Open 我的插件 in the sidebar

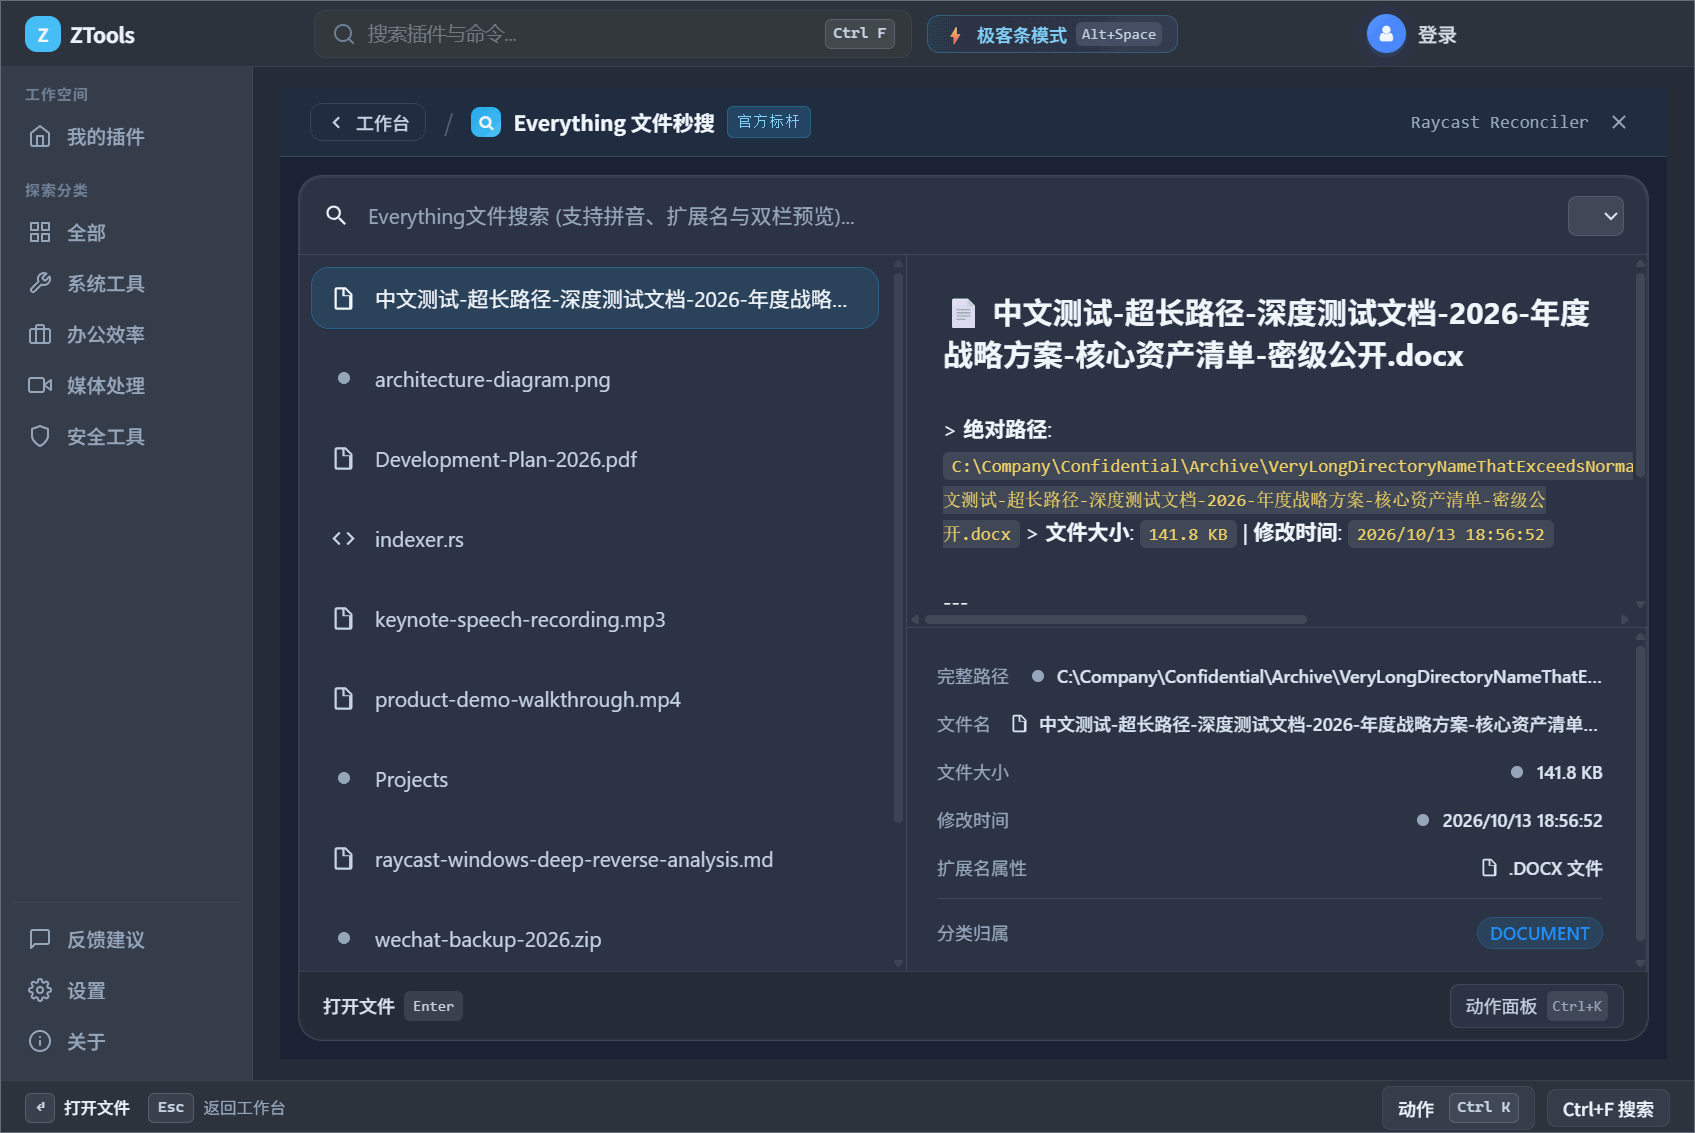pyautogui.click(x=126, y=137)
